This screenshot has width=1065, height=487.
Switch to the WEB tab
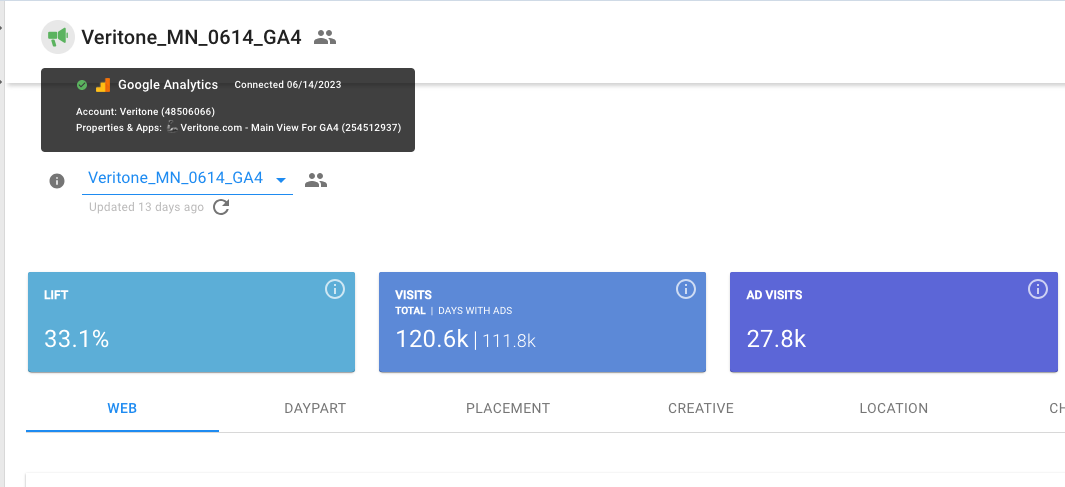pos(122,408)
